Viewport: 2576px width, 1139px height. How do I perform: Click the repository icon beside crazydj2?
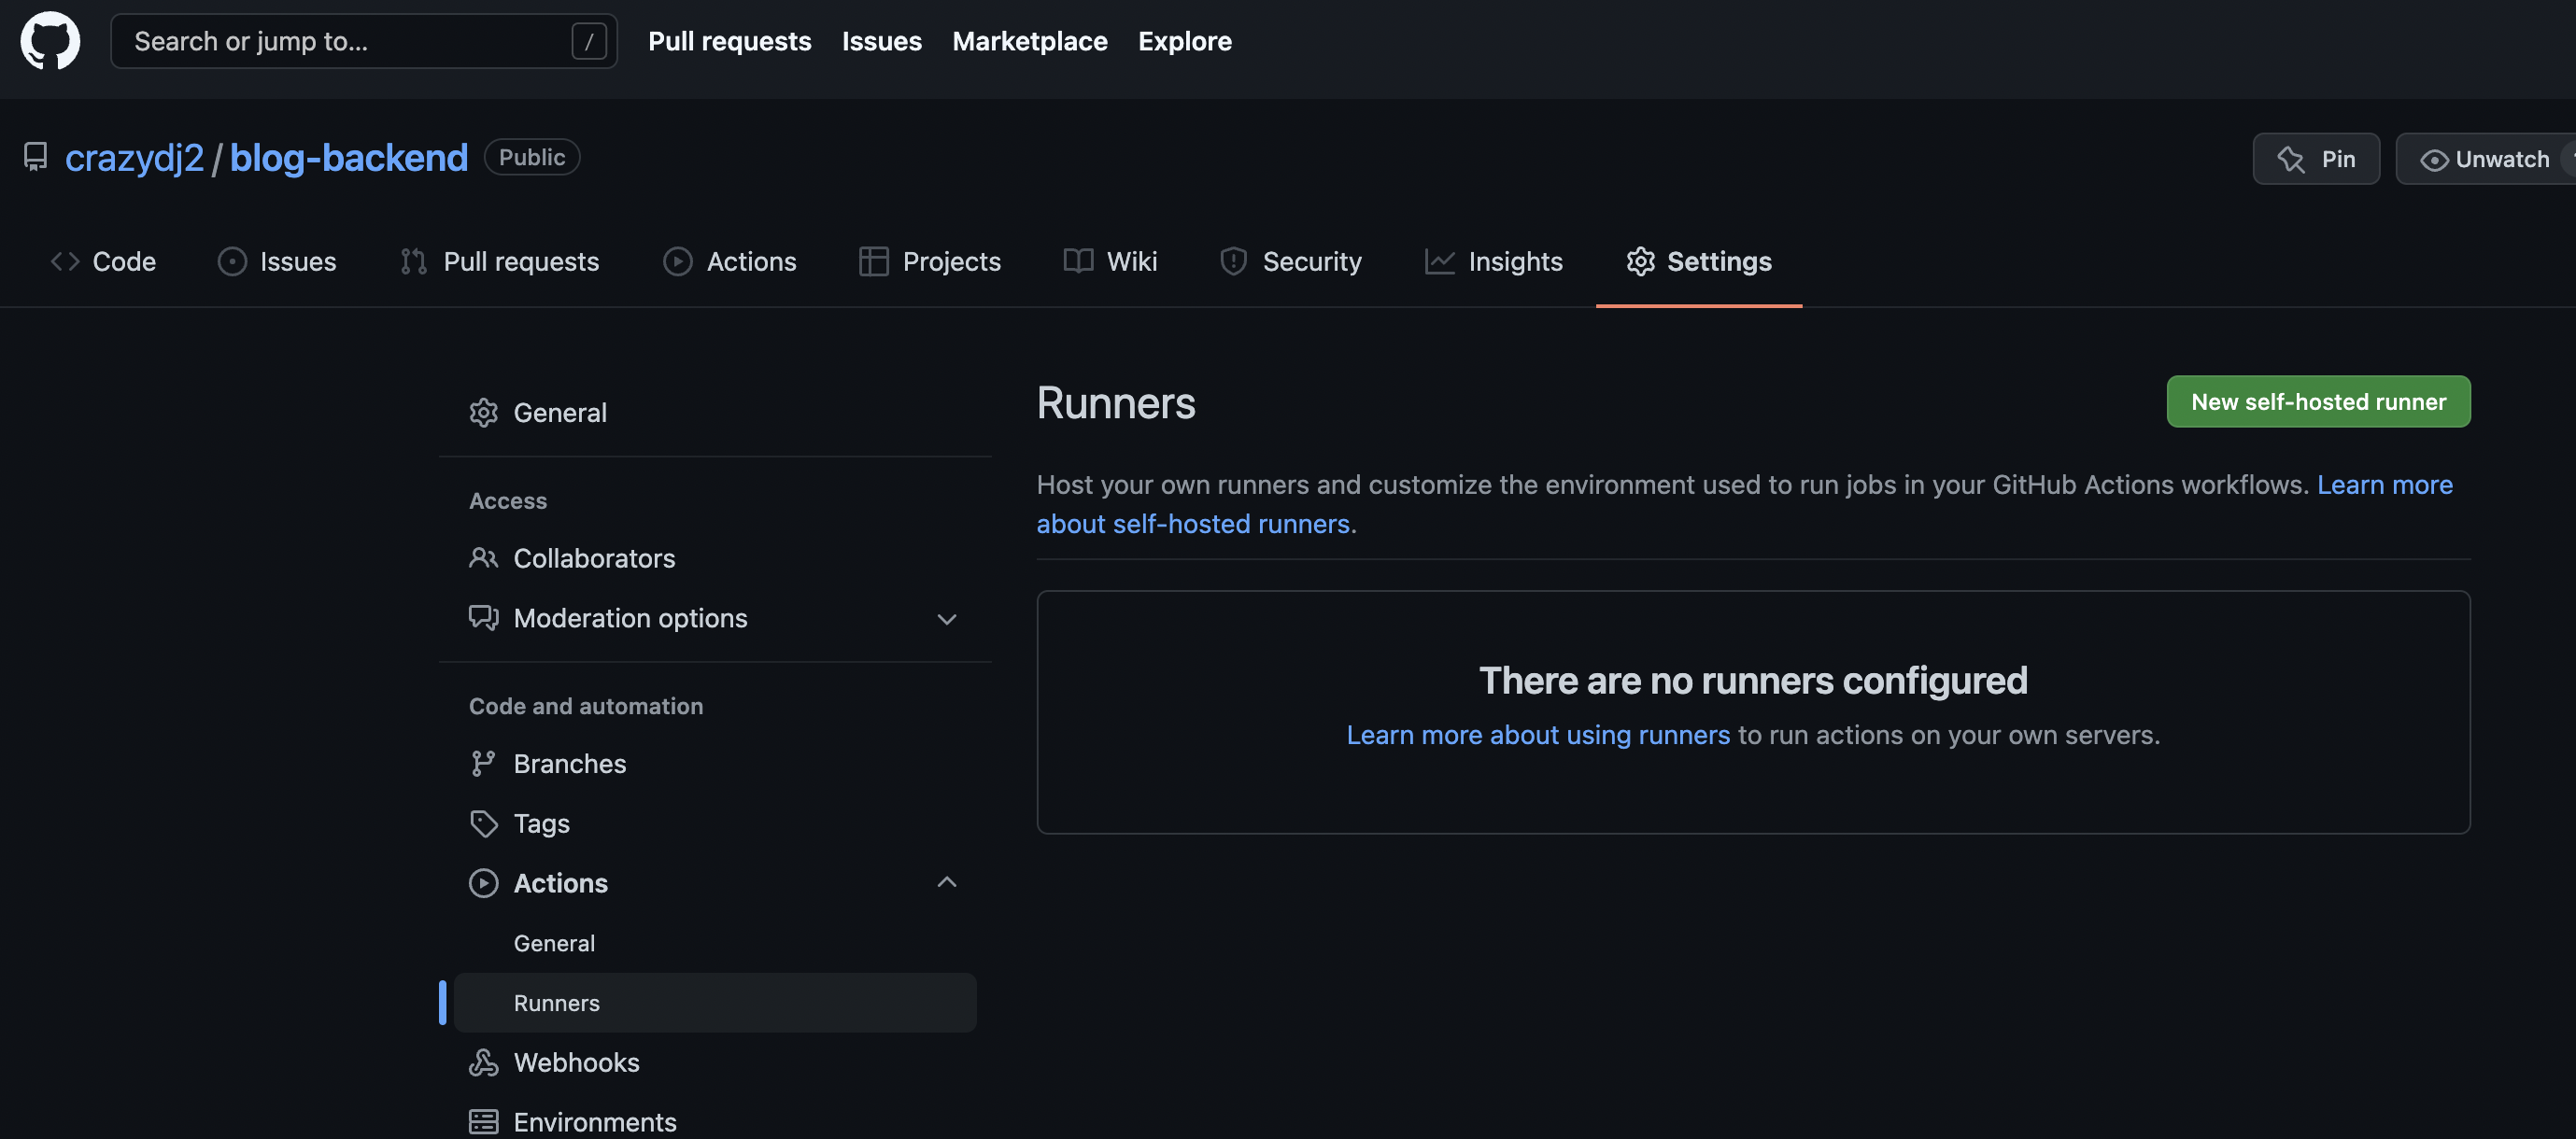[x=35, y=157]
